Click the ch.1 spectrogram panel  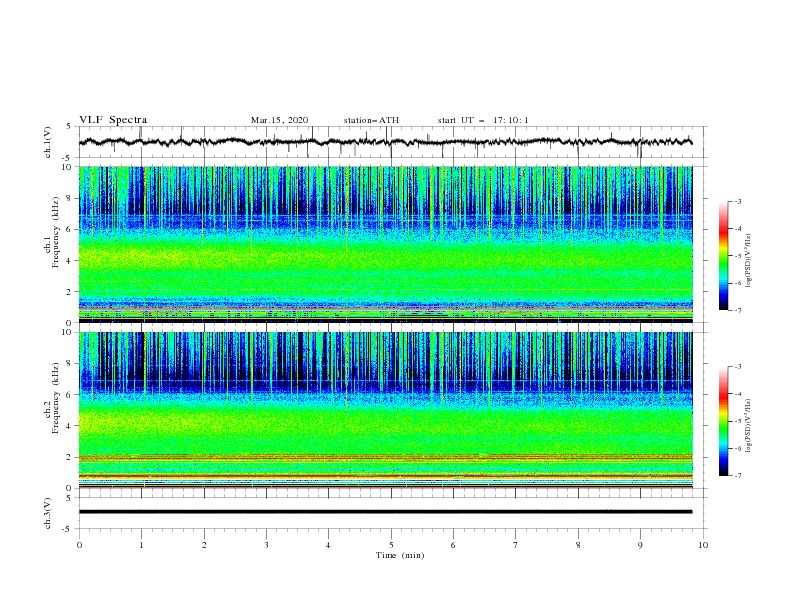[386, 244]
